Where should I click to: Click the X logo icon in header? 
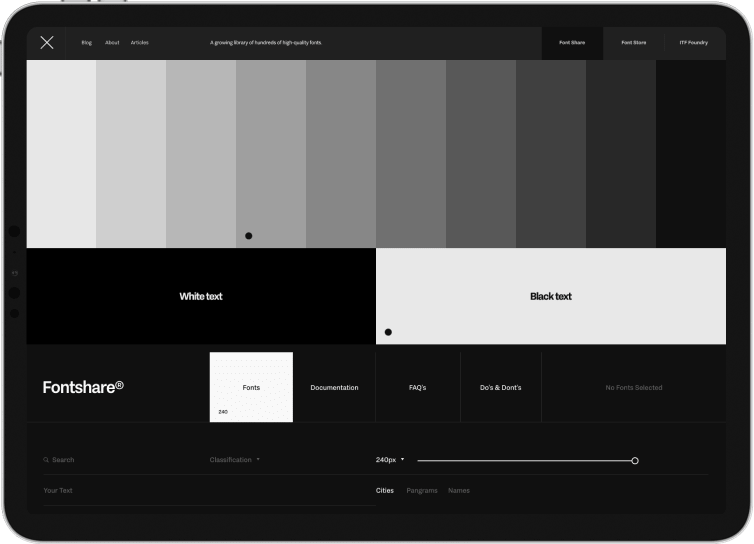(x=47, y=42)
